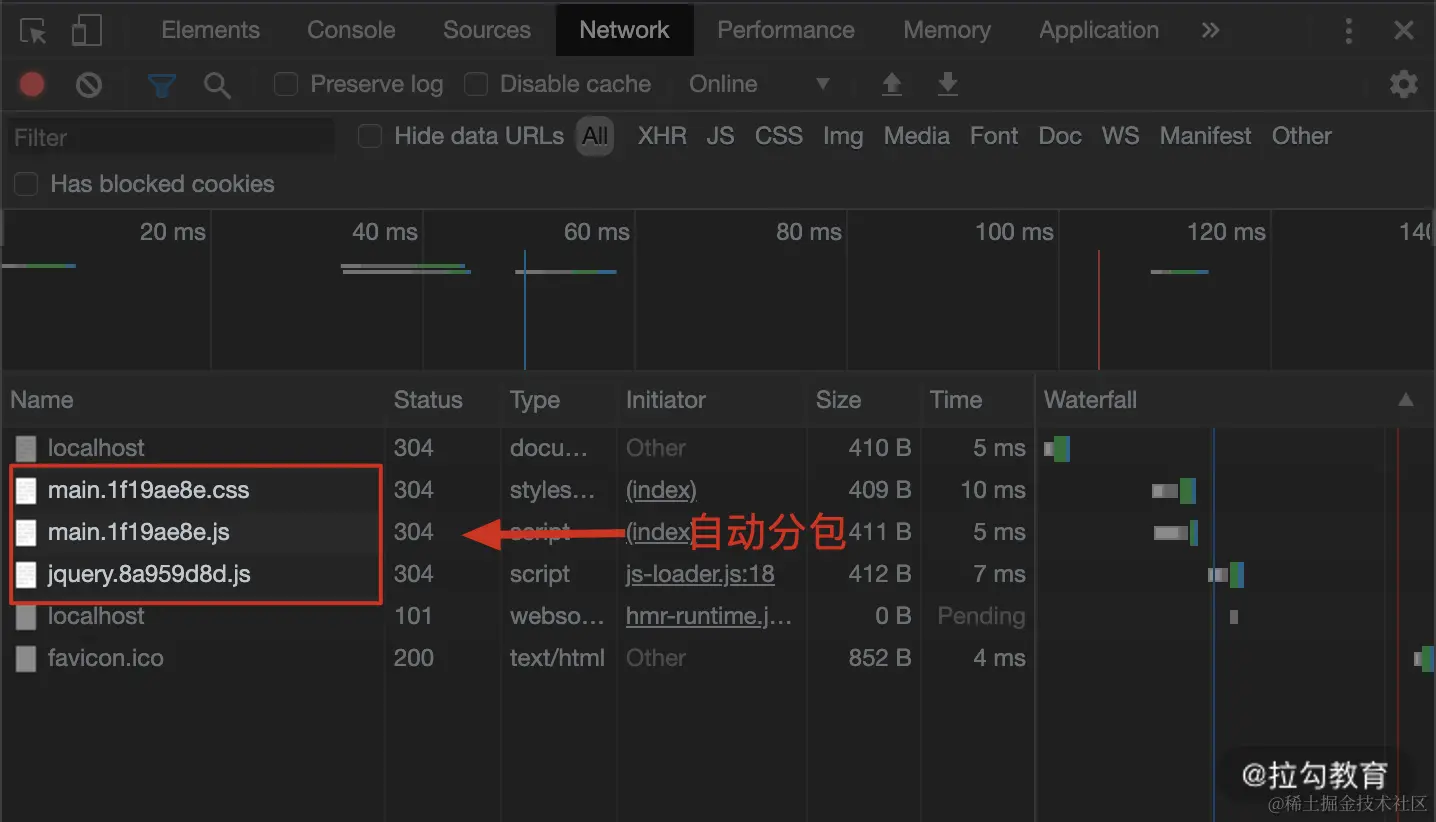Switch to the Elements tab
Image resolution: width=1436 pixels, height=822 pixels.
210,30
